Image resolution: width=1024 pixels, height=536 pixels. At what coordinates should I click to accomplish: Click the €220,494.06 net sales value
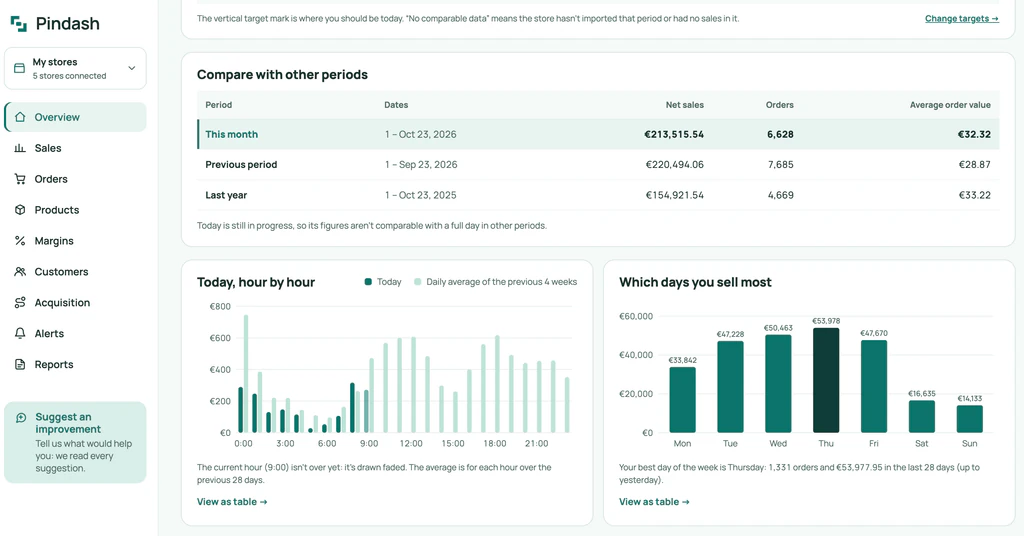tap(675, 165)
